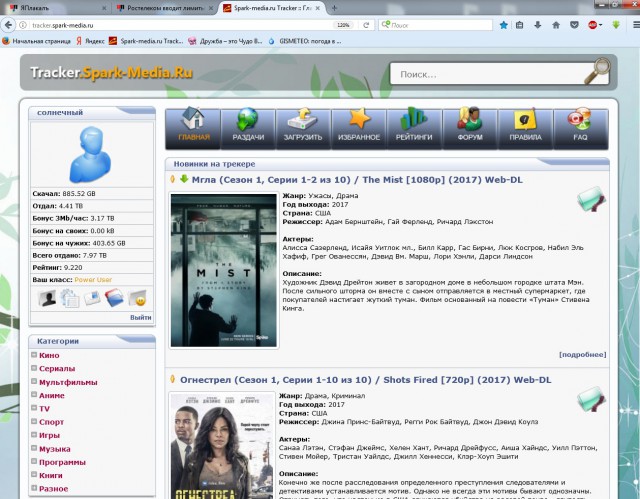Click the Выйти logout link

point(141,317)
